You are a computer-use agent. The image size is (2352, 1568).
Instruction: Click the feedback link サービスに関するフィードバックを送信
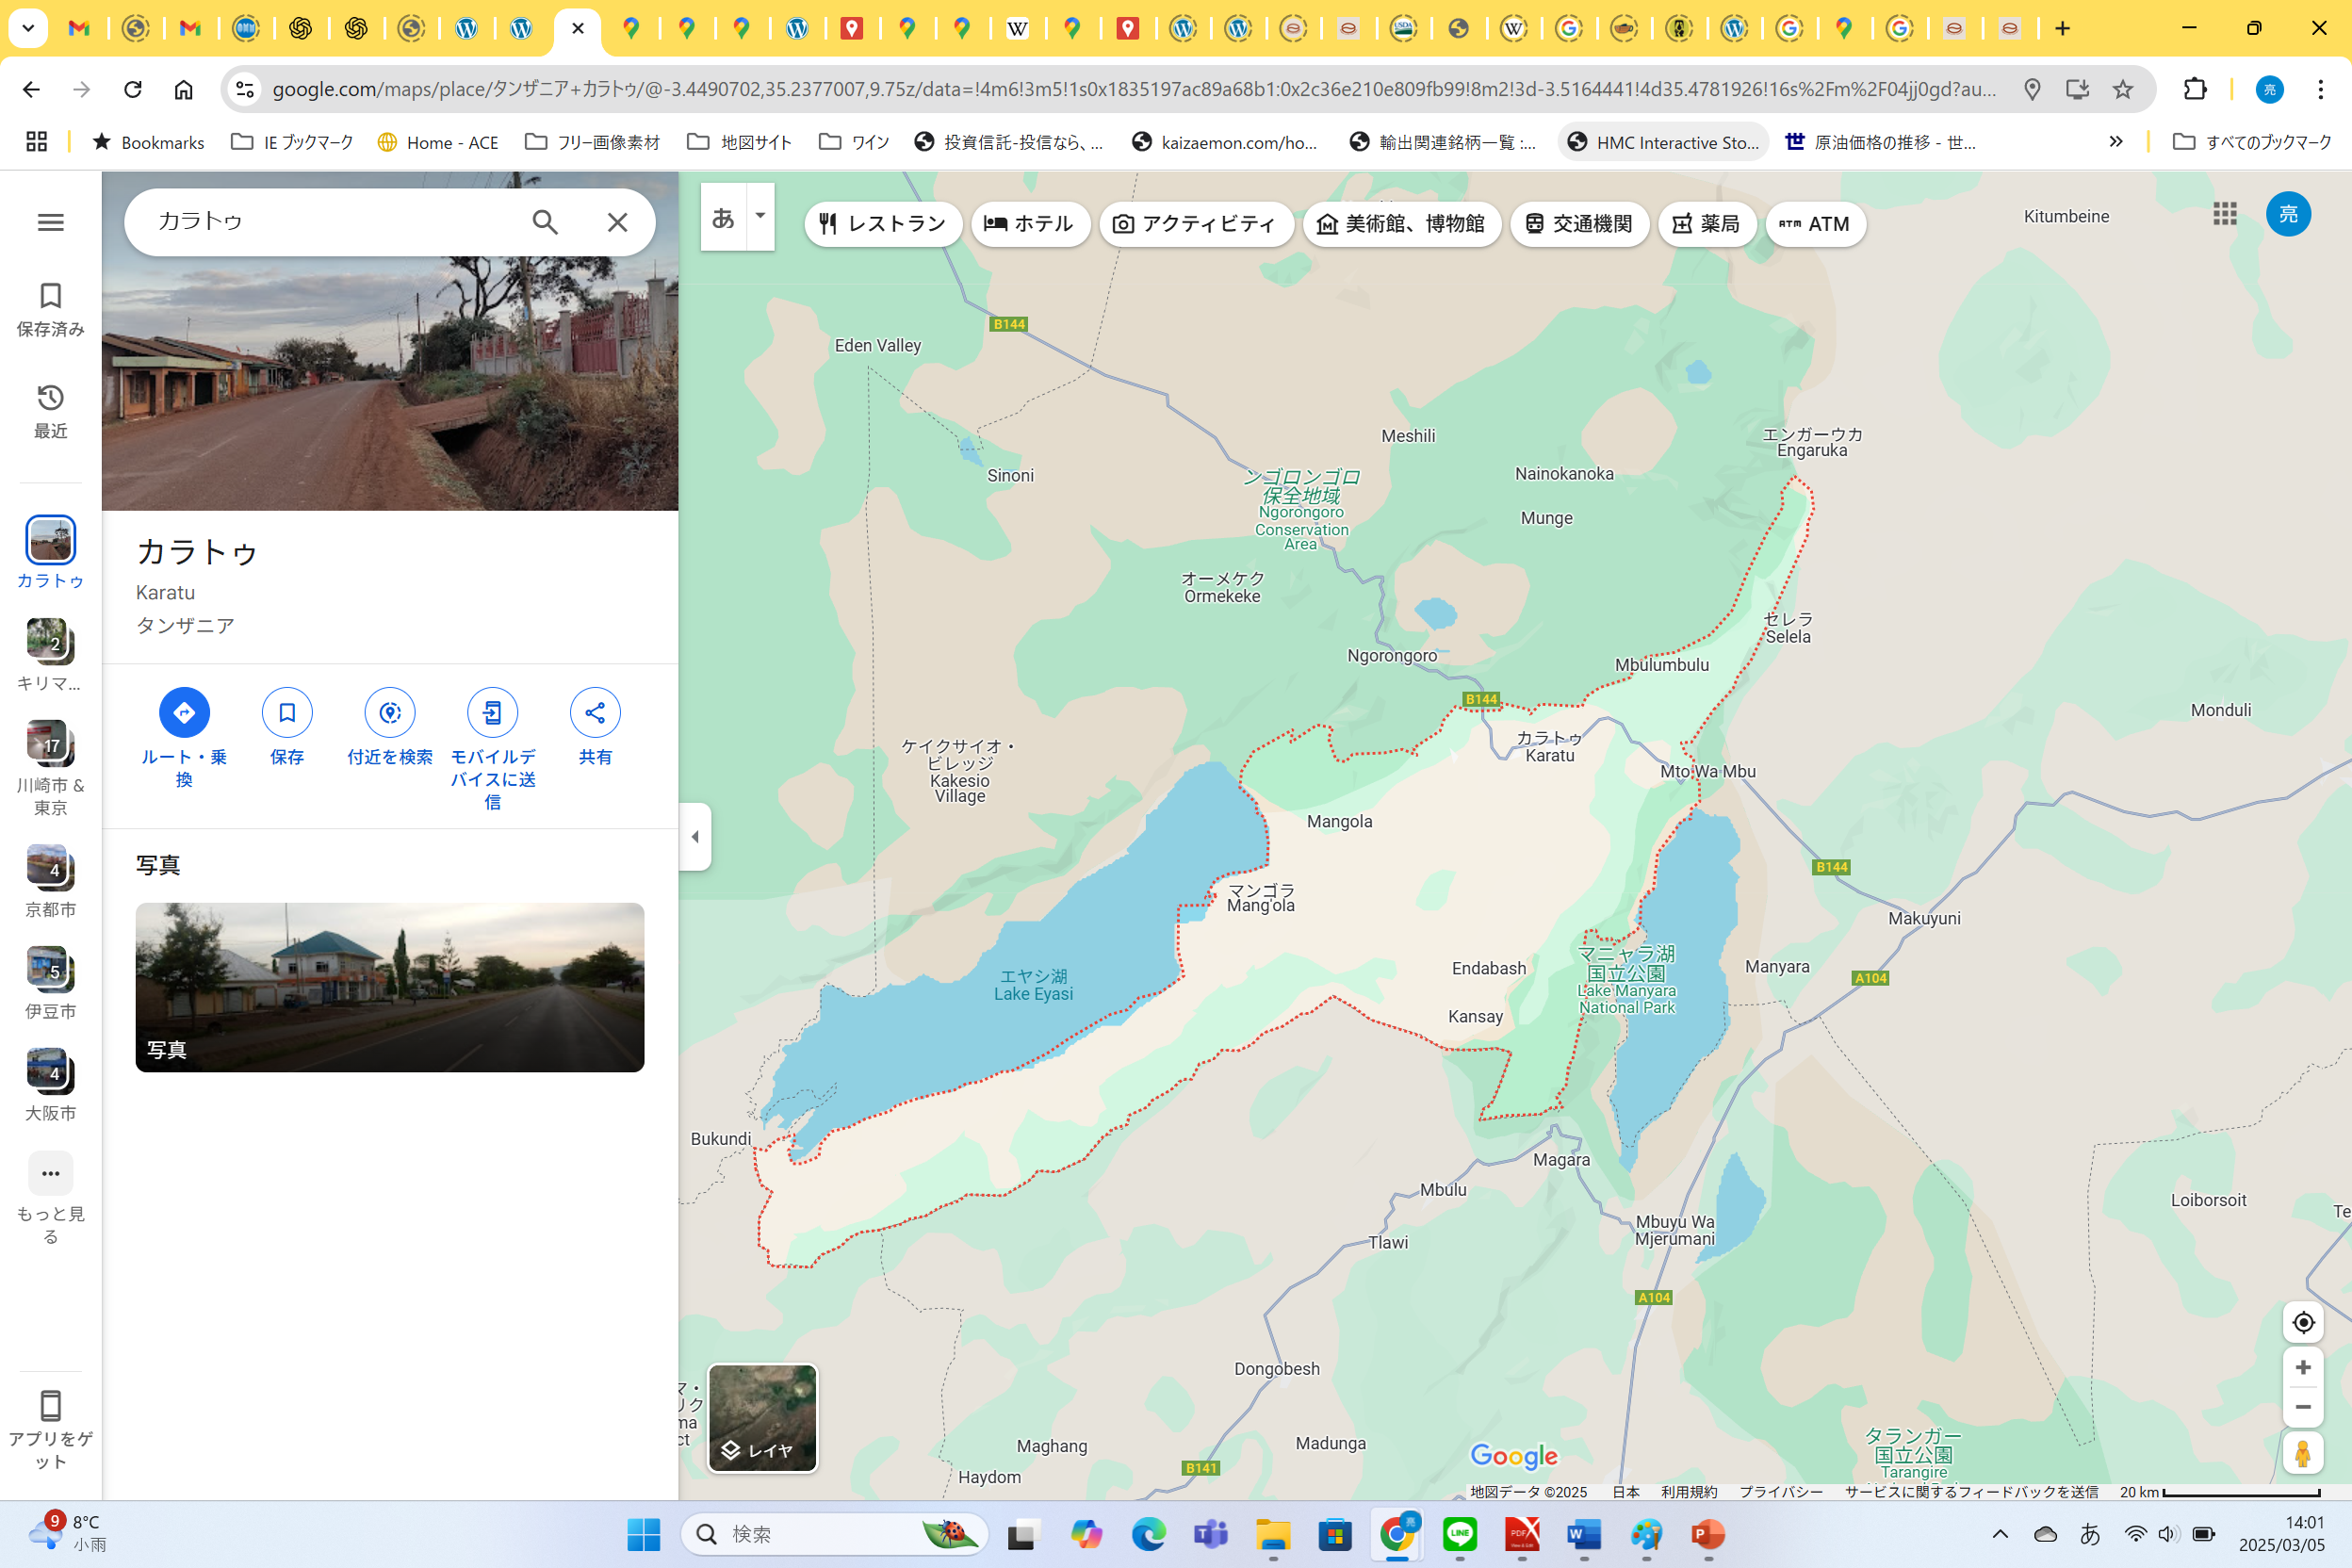coord(1971,1491)
